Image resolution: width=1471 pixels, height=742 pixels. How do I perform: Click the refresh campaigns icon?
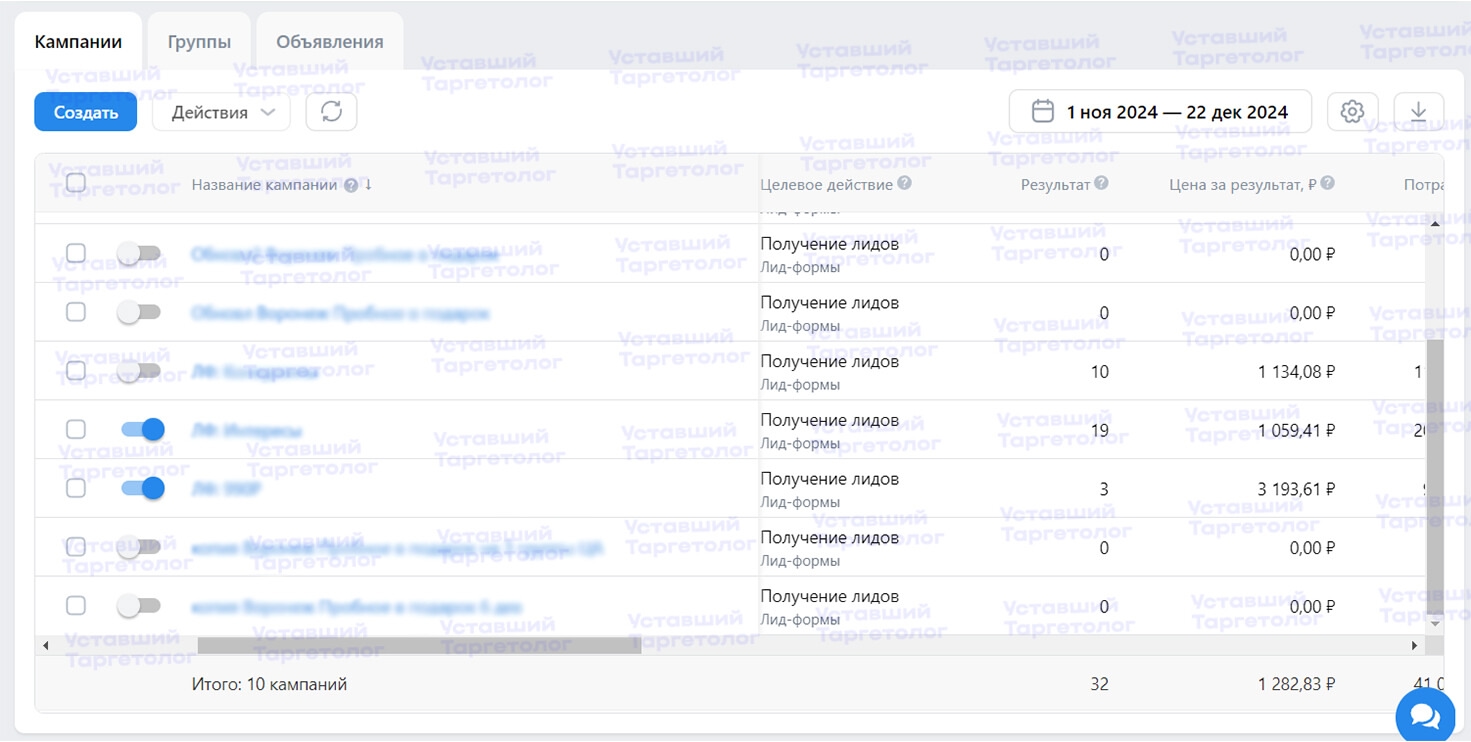click(x=331, y=112)
